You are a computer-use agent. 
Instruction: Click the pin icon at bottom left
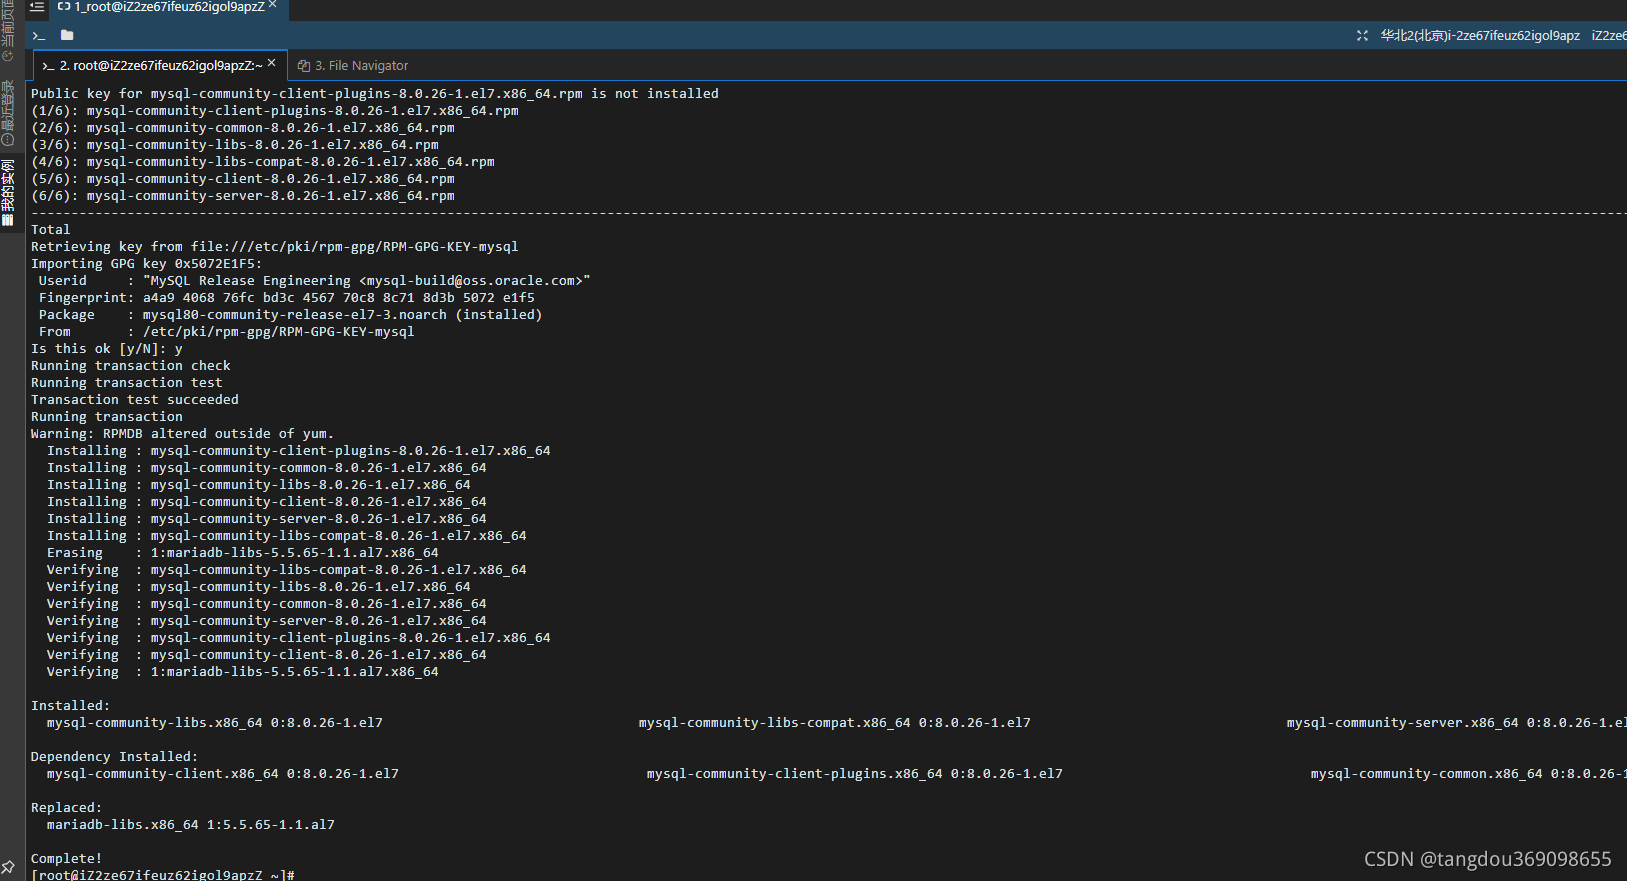pyautogui.click(x=8, y=867)
